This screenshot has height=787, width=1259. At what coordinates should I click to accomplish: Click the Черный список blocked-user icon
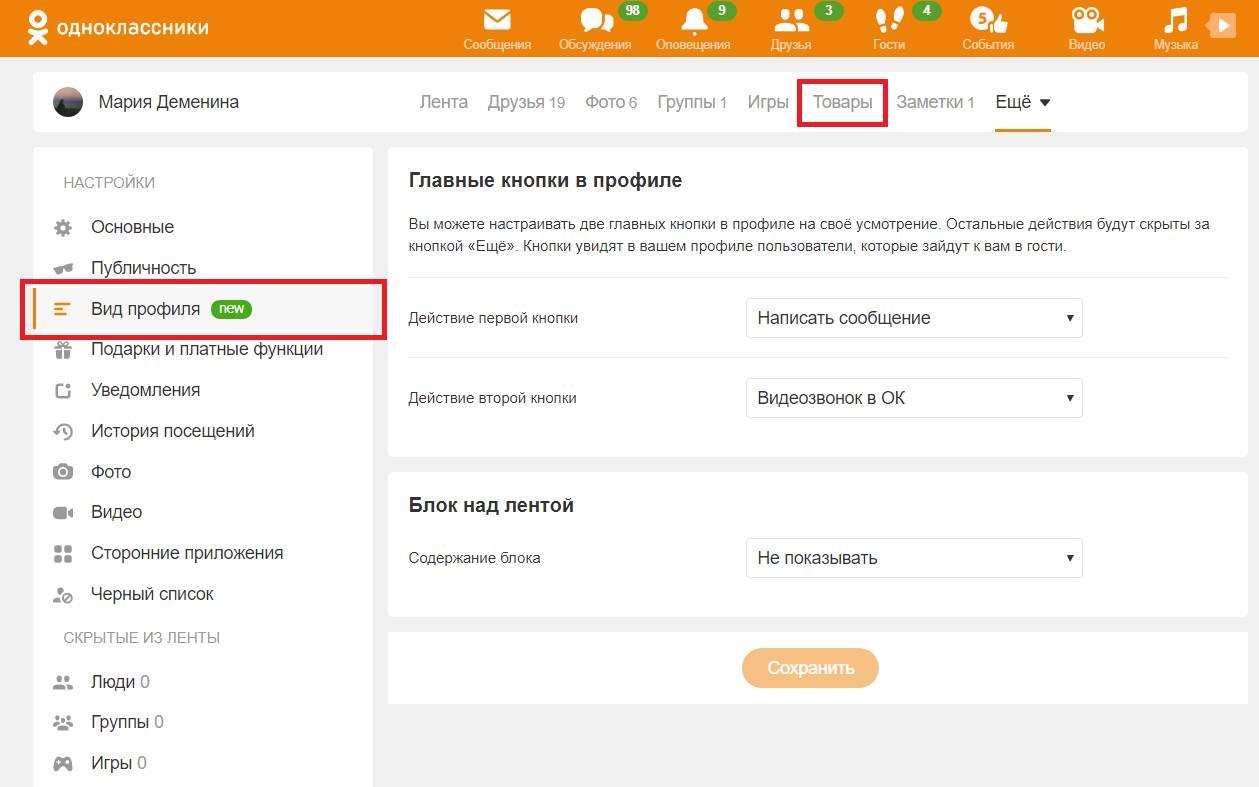63,595
